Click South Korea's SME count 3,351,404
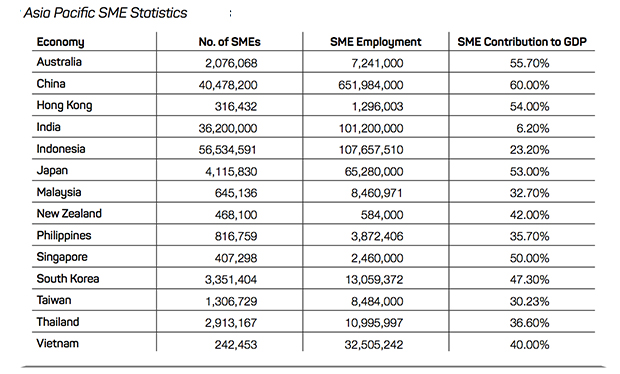 click(x=231, y=280)
